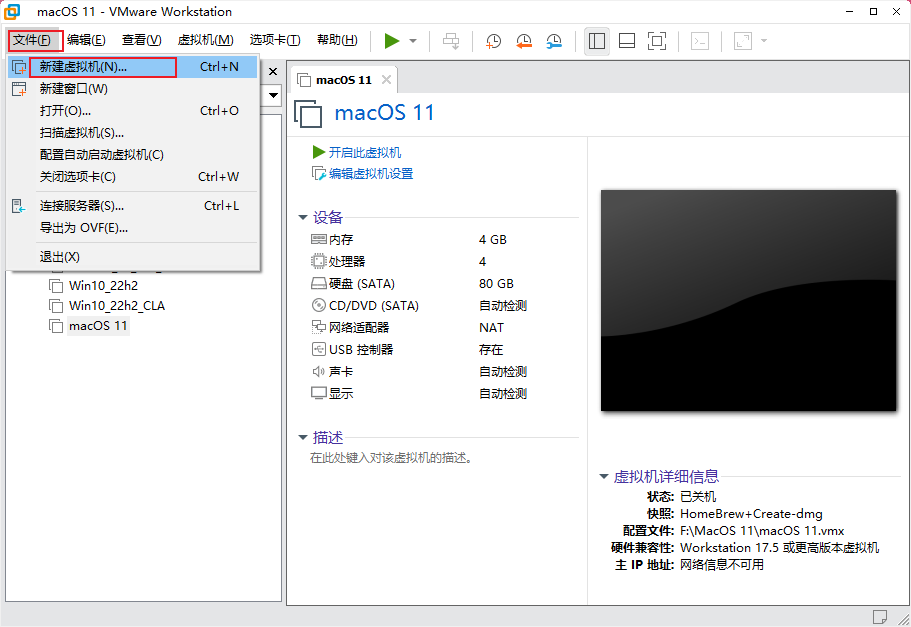Open the 帮助(H) menu
This screenshot has width=911, height=627.
click(x=337, y=40)
